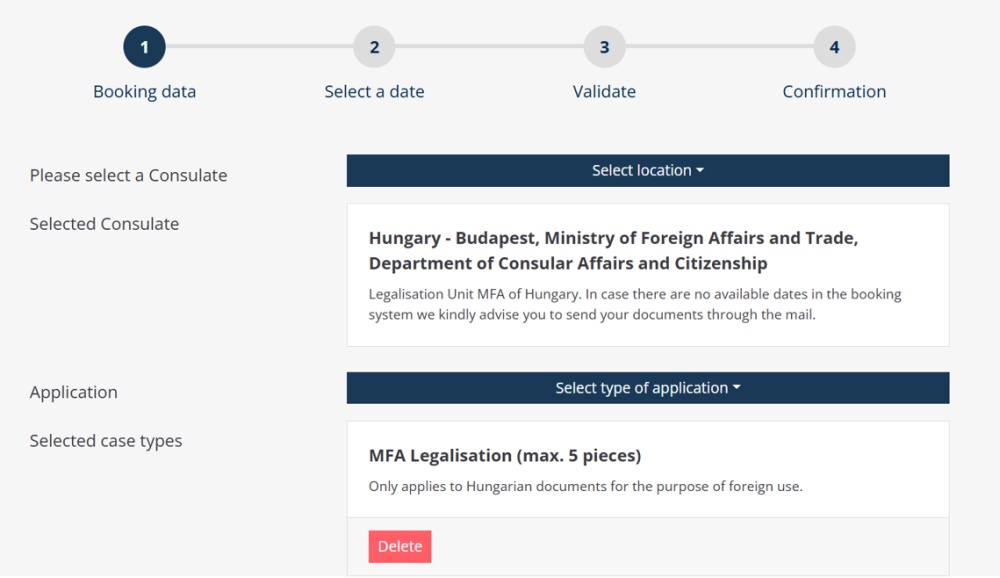Select the 'Validate' step label
The width and height of the screenshot is (1000, 578).
pos(604,91)
